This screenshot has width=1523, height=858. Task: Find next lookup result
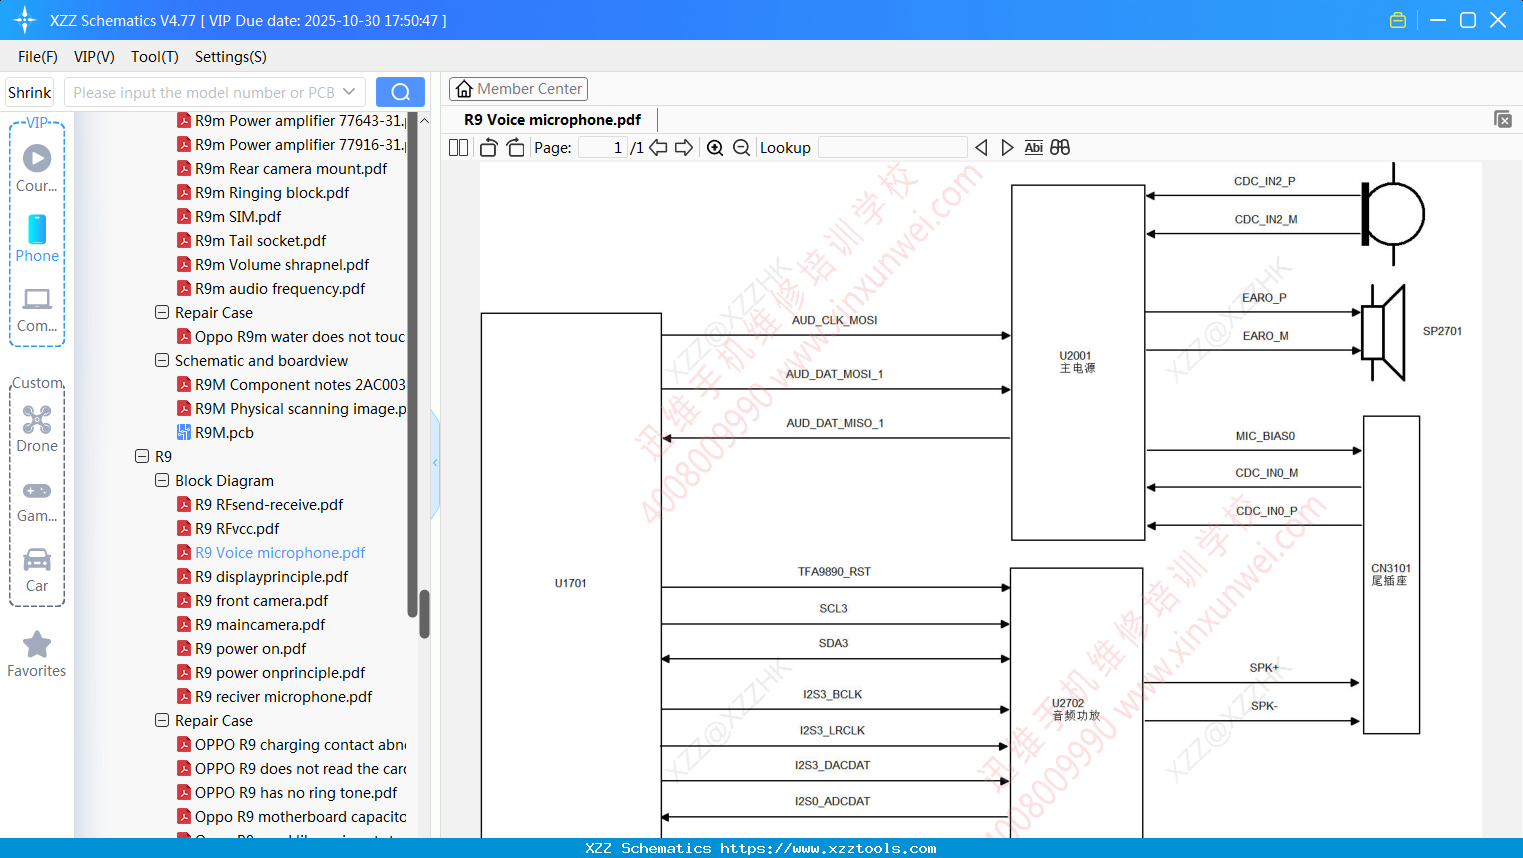(x=1007, y=147)
